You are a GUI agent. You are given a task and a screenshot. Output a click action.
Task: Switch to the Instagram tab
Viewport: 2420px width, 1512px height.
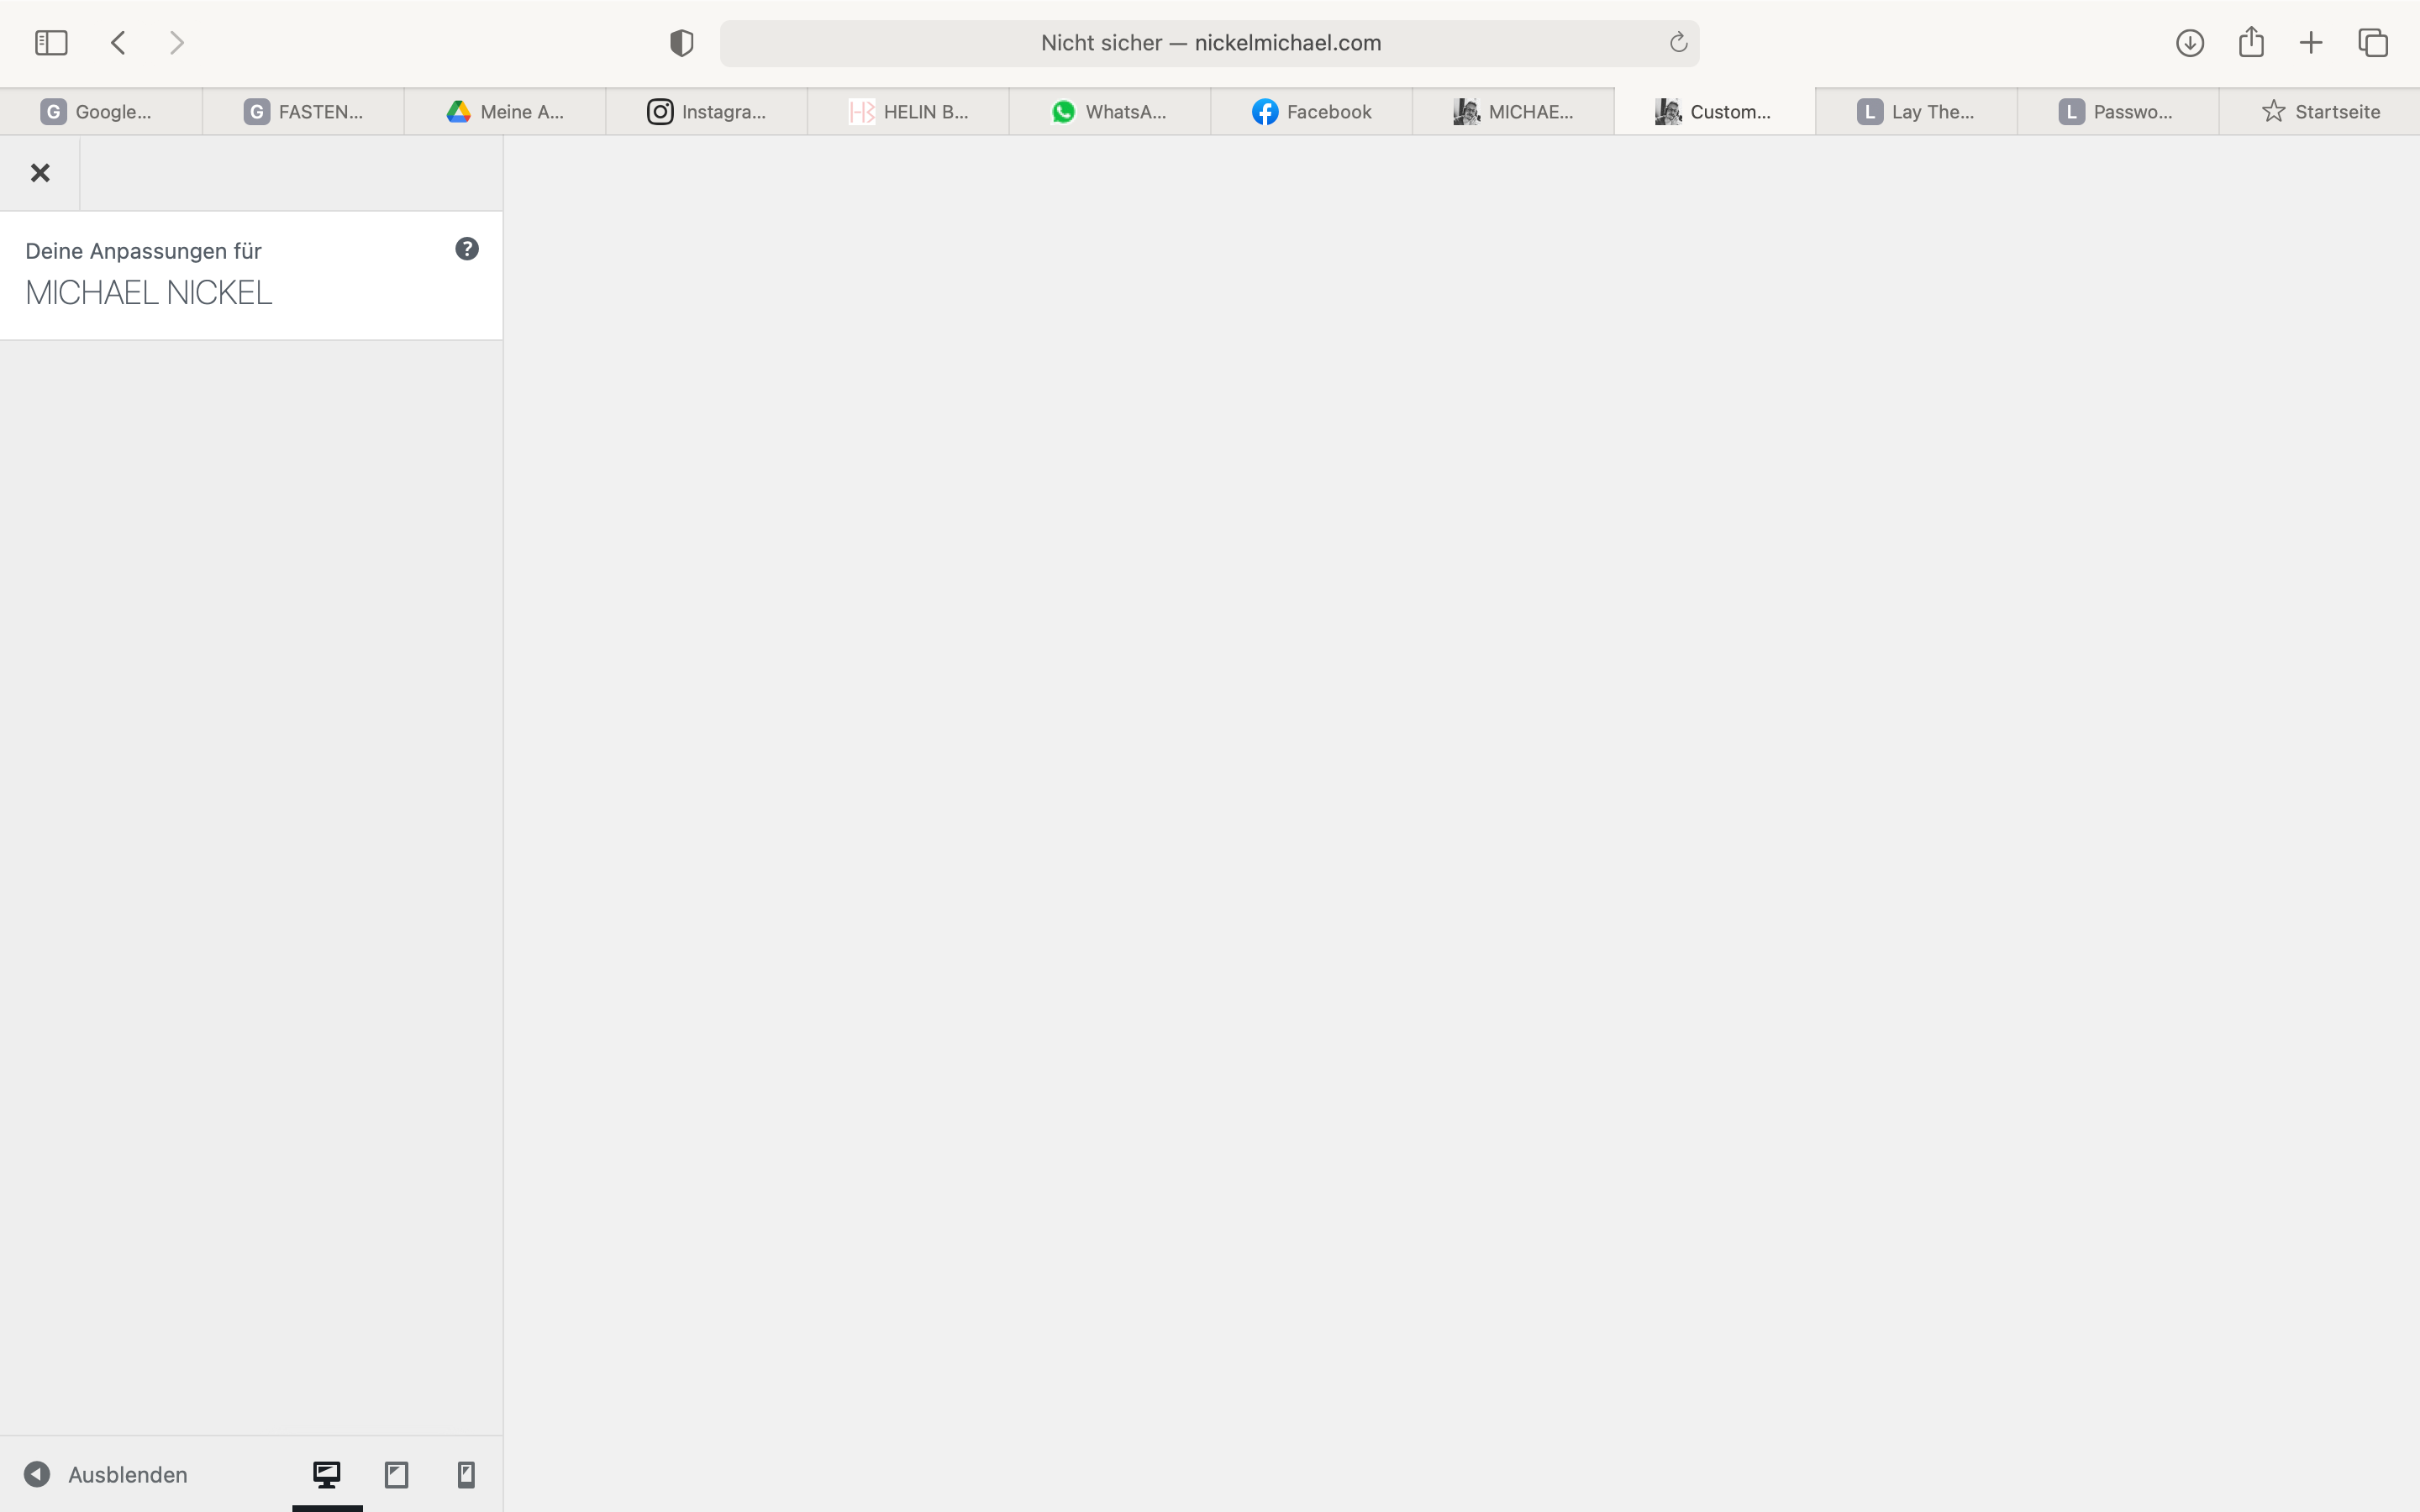(707, 112)
